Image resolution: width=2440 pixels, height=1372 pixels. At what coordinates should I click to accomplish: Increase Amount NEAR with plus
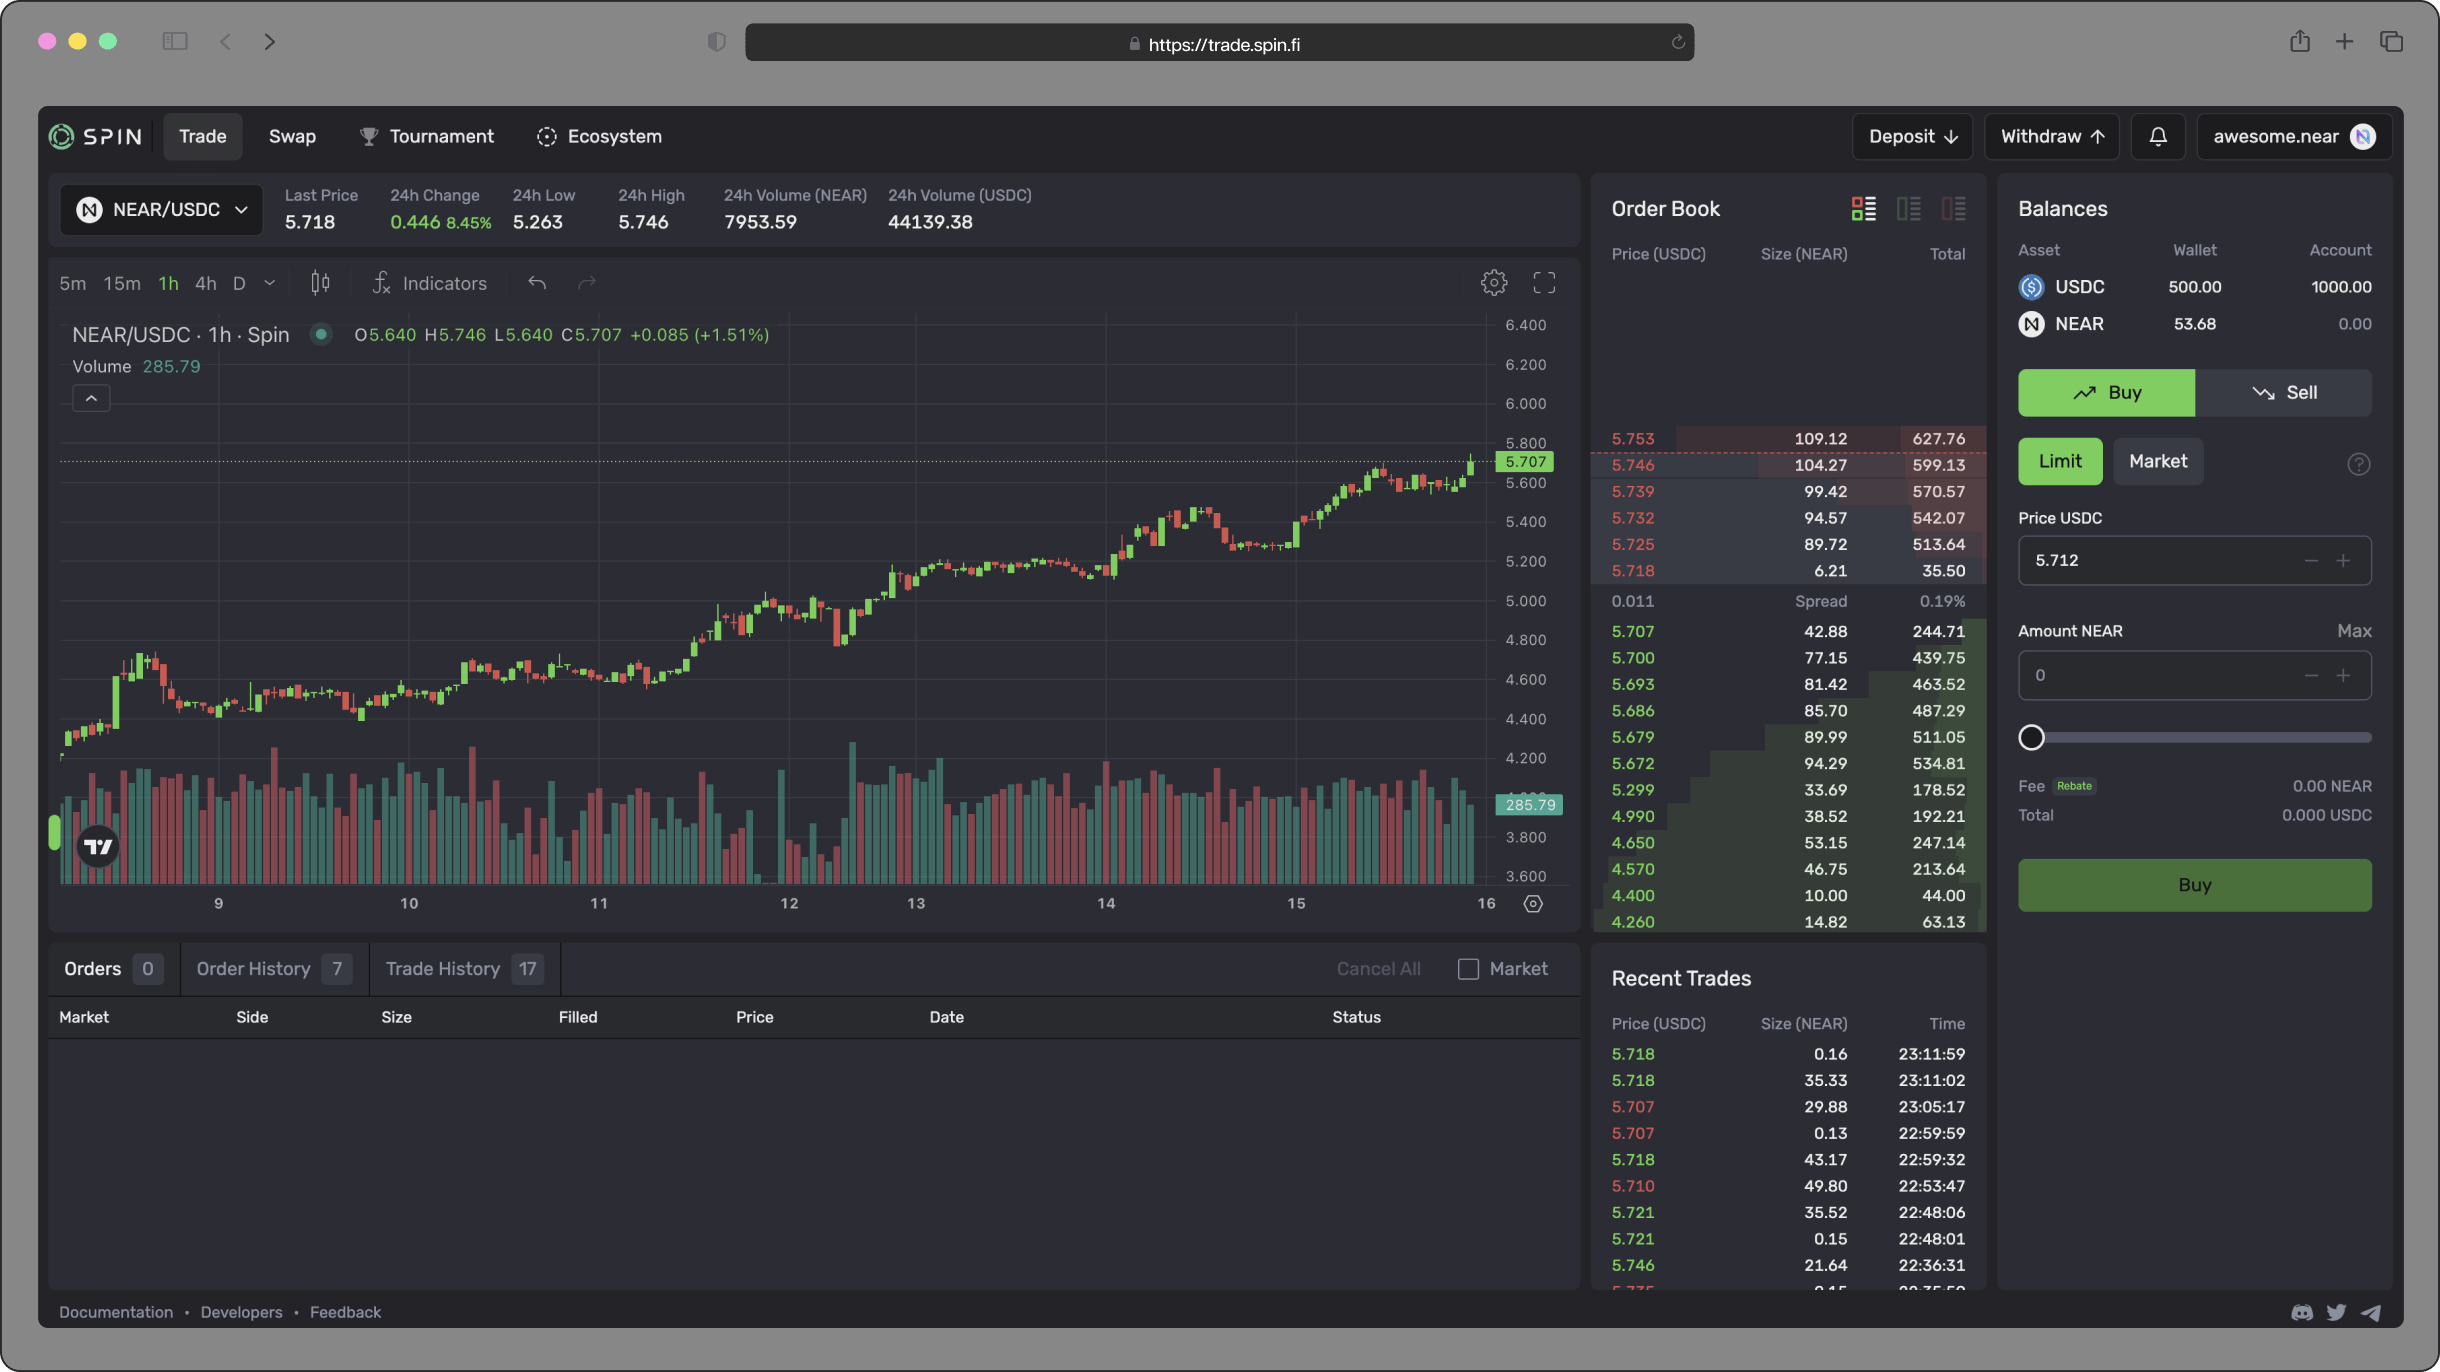pos(2343,676)
